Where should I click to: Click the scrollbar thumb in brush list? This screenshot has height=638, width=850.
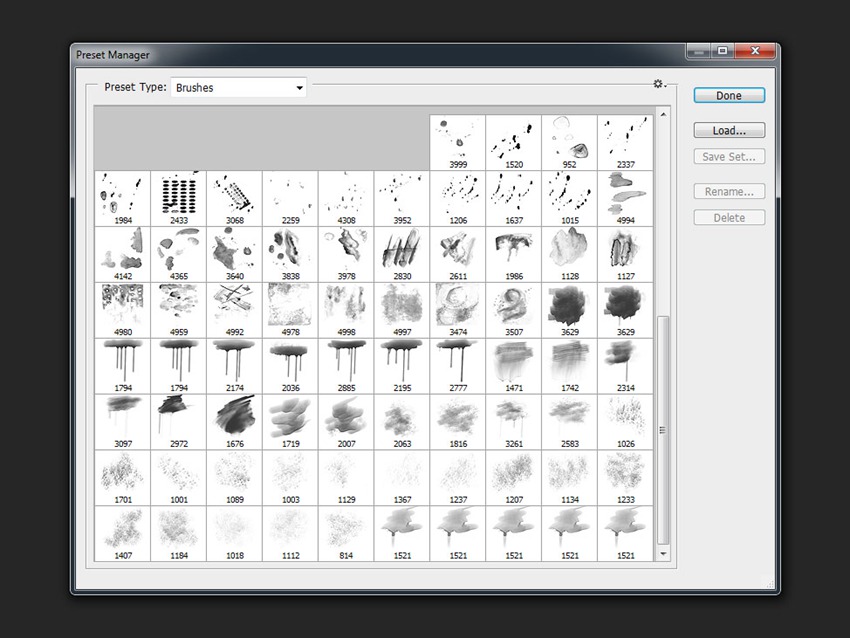point(662,430)
